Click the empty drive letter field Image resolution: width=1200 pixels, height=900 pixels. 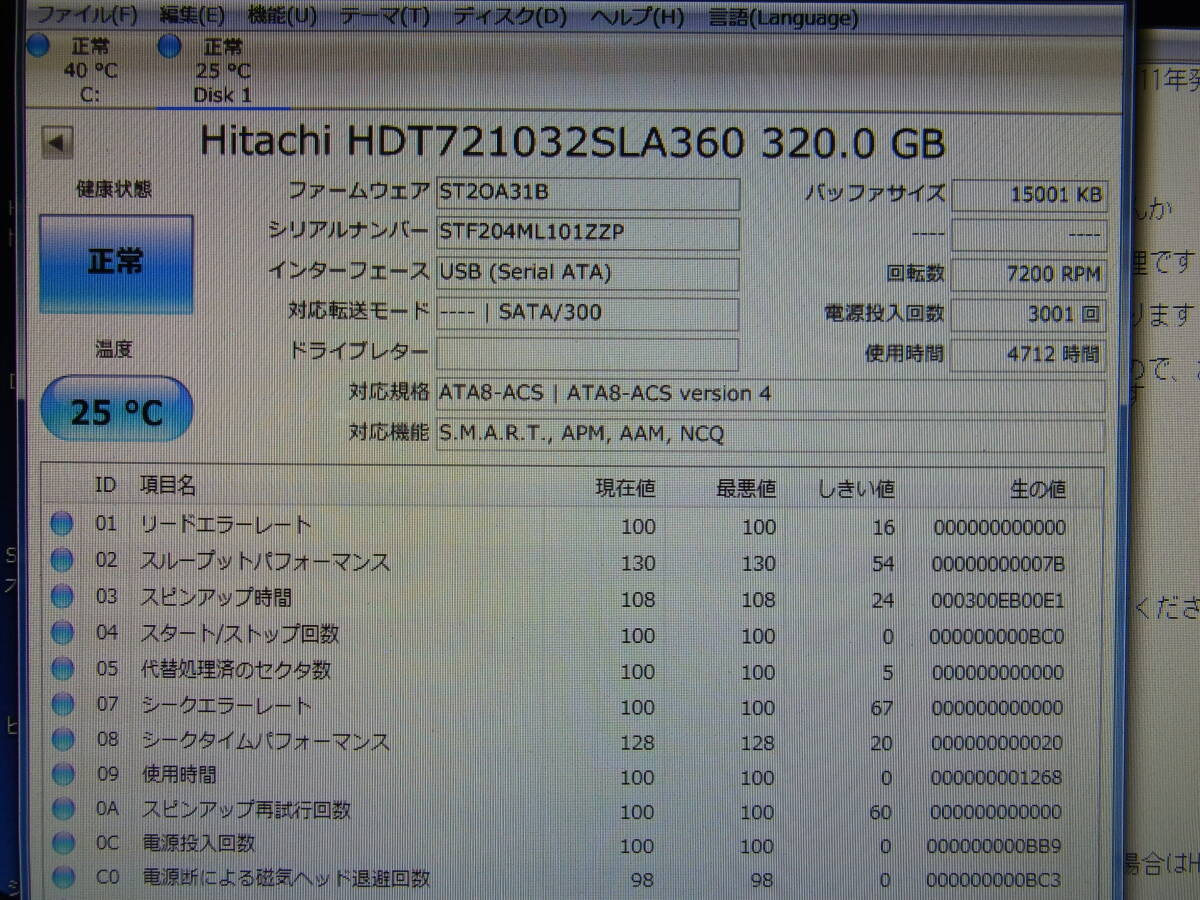tap(588, 354)
